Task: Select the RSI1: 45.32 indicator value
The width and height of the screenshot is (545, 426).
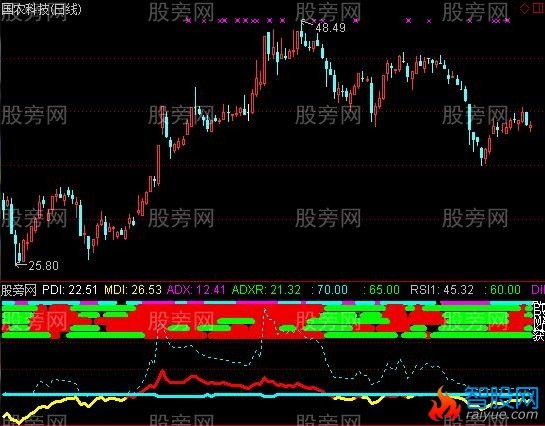Action: [442, 290]
